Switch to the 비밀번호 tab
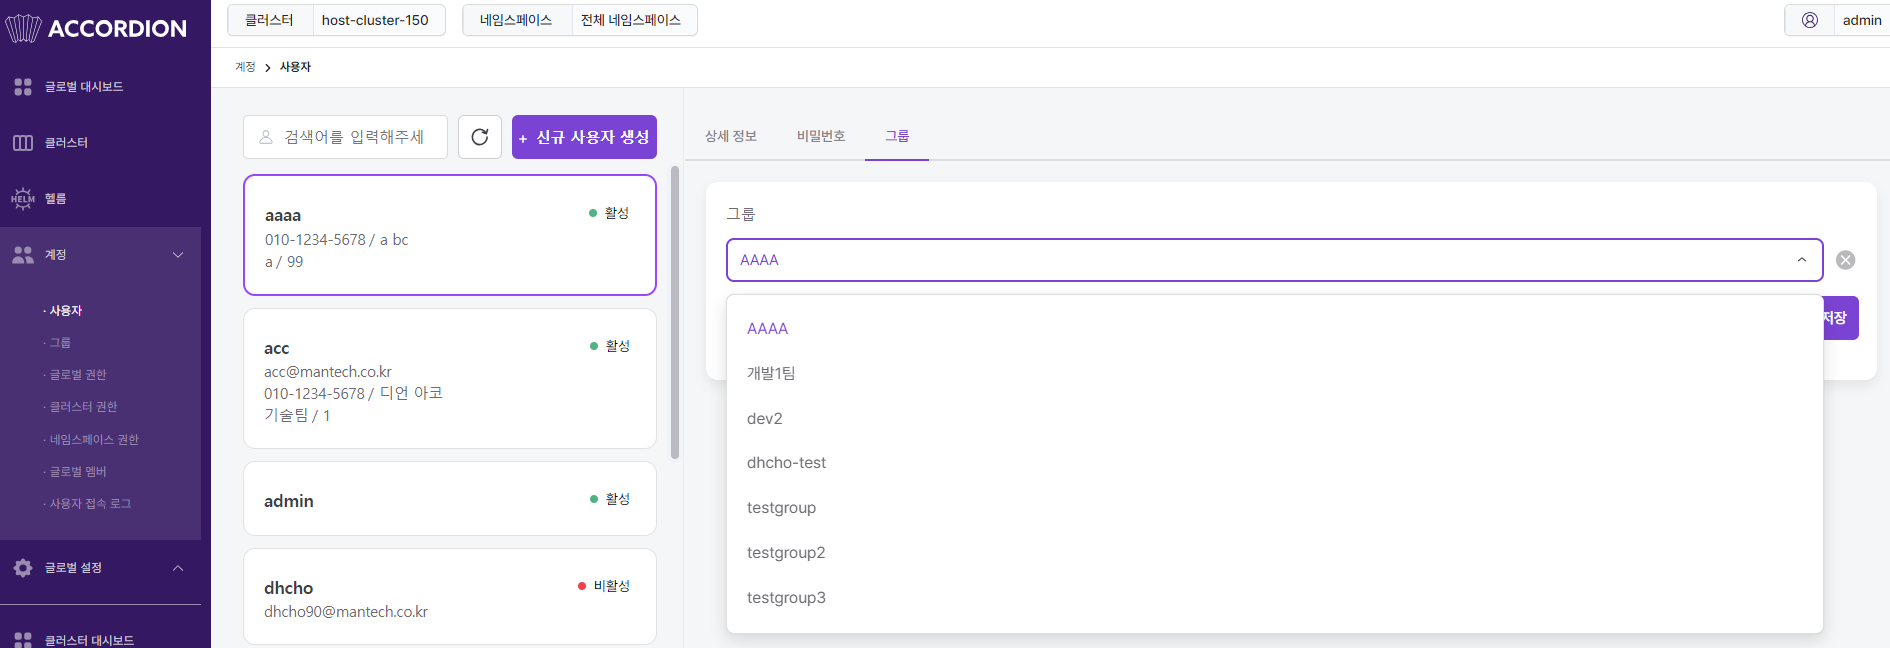This screenshot has width=1890, height=648. click(x=821, y=136)
